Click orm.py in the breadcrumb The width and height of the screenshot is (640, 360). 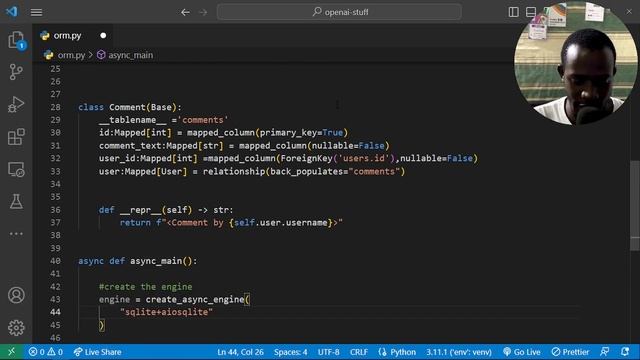coord(71,55)
